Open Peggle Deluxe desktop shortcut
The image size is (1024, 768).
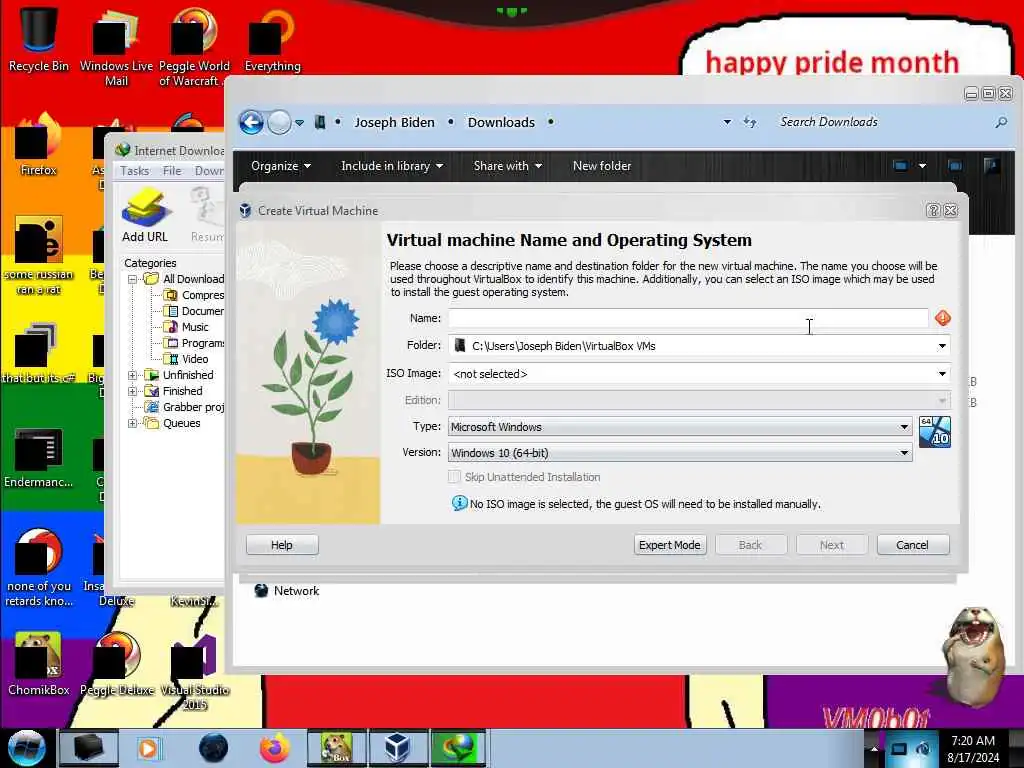point(117,664)
